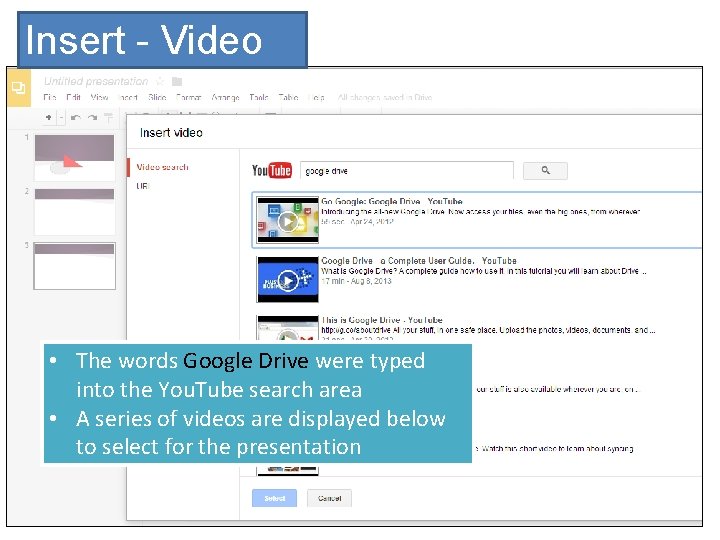Open the Arrange menu

225,97
